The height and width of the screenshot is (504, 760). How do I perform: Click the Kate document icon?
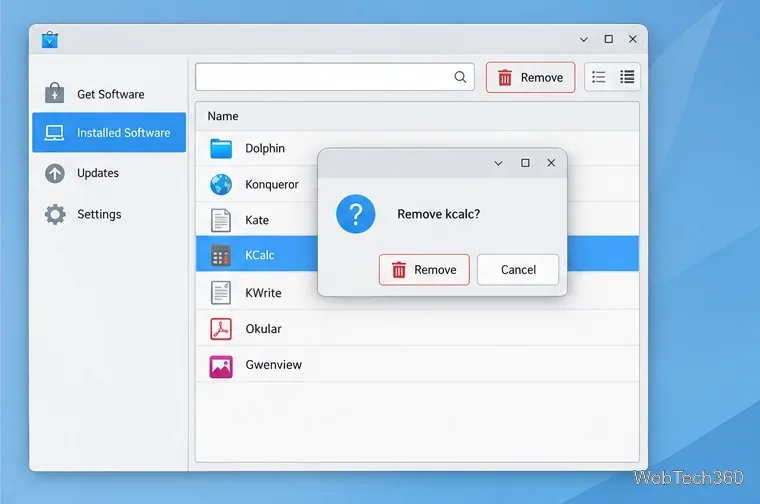click(x=221, y=220)
